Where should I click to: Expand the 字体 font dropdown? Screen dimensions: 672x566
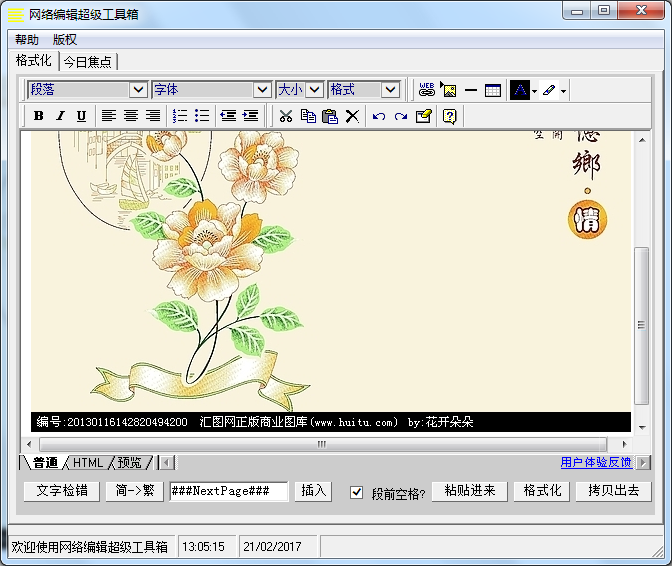[262, 90]
